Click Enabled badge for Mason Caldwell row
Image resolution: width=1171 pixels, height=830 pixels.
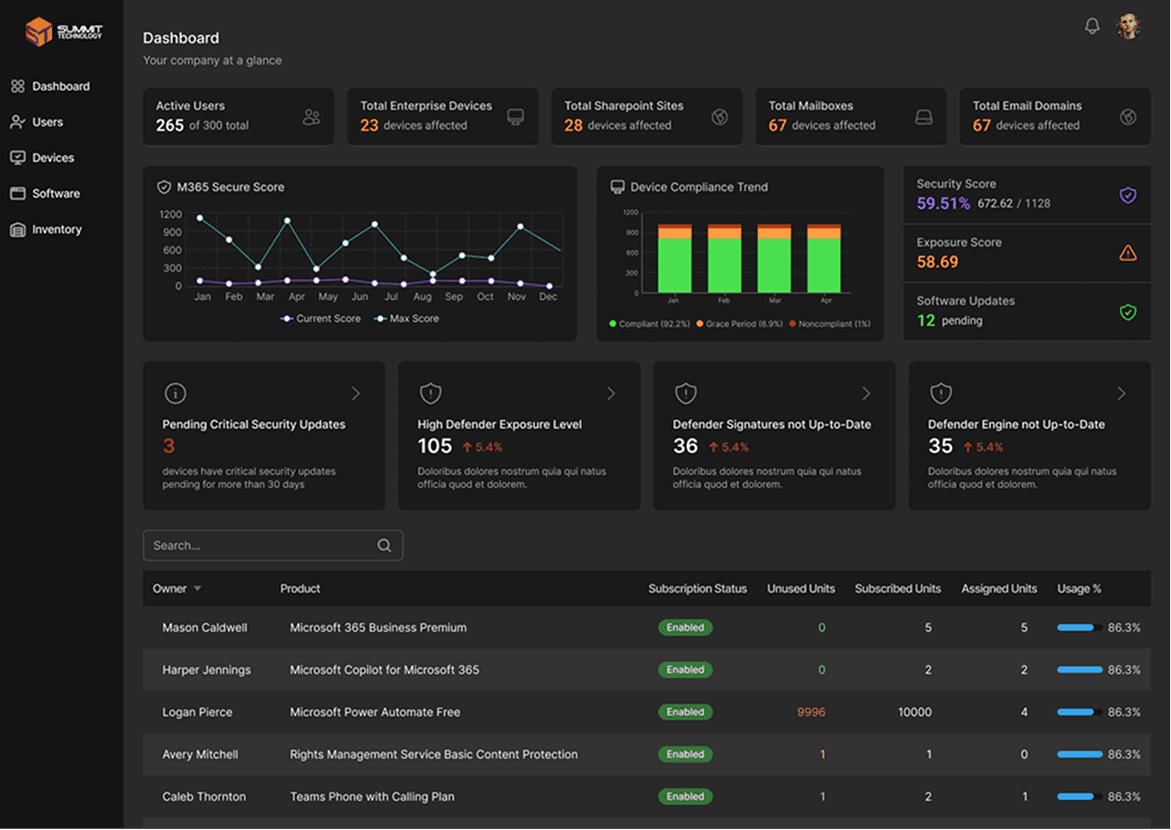pyautogui.click(x=685, y=628)
